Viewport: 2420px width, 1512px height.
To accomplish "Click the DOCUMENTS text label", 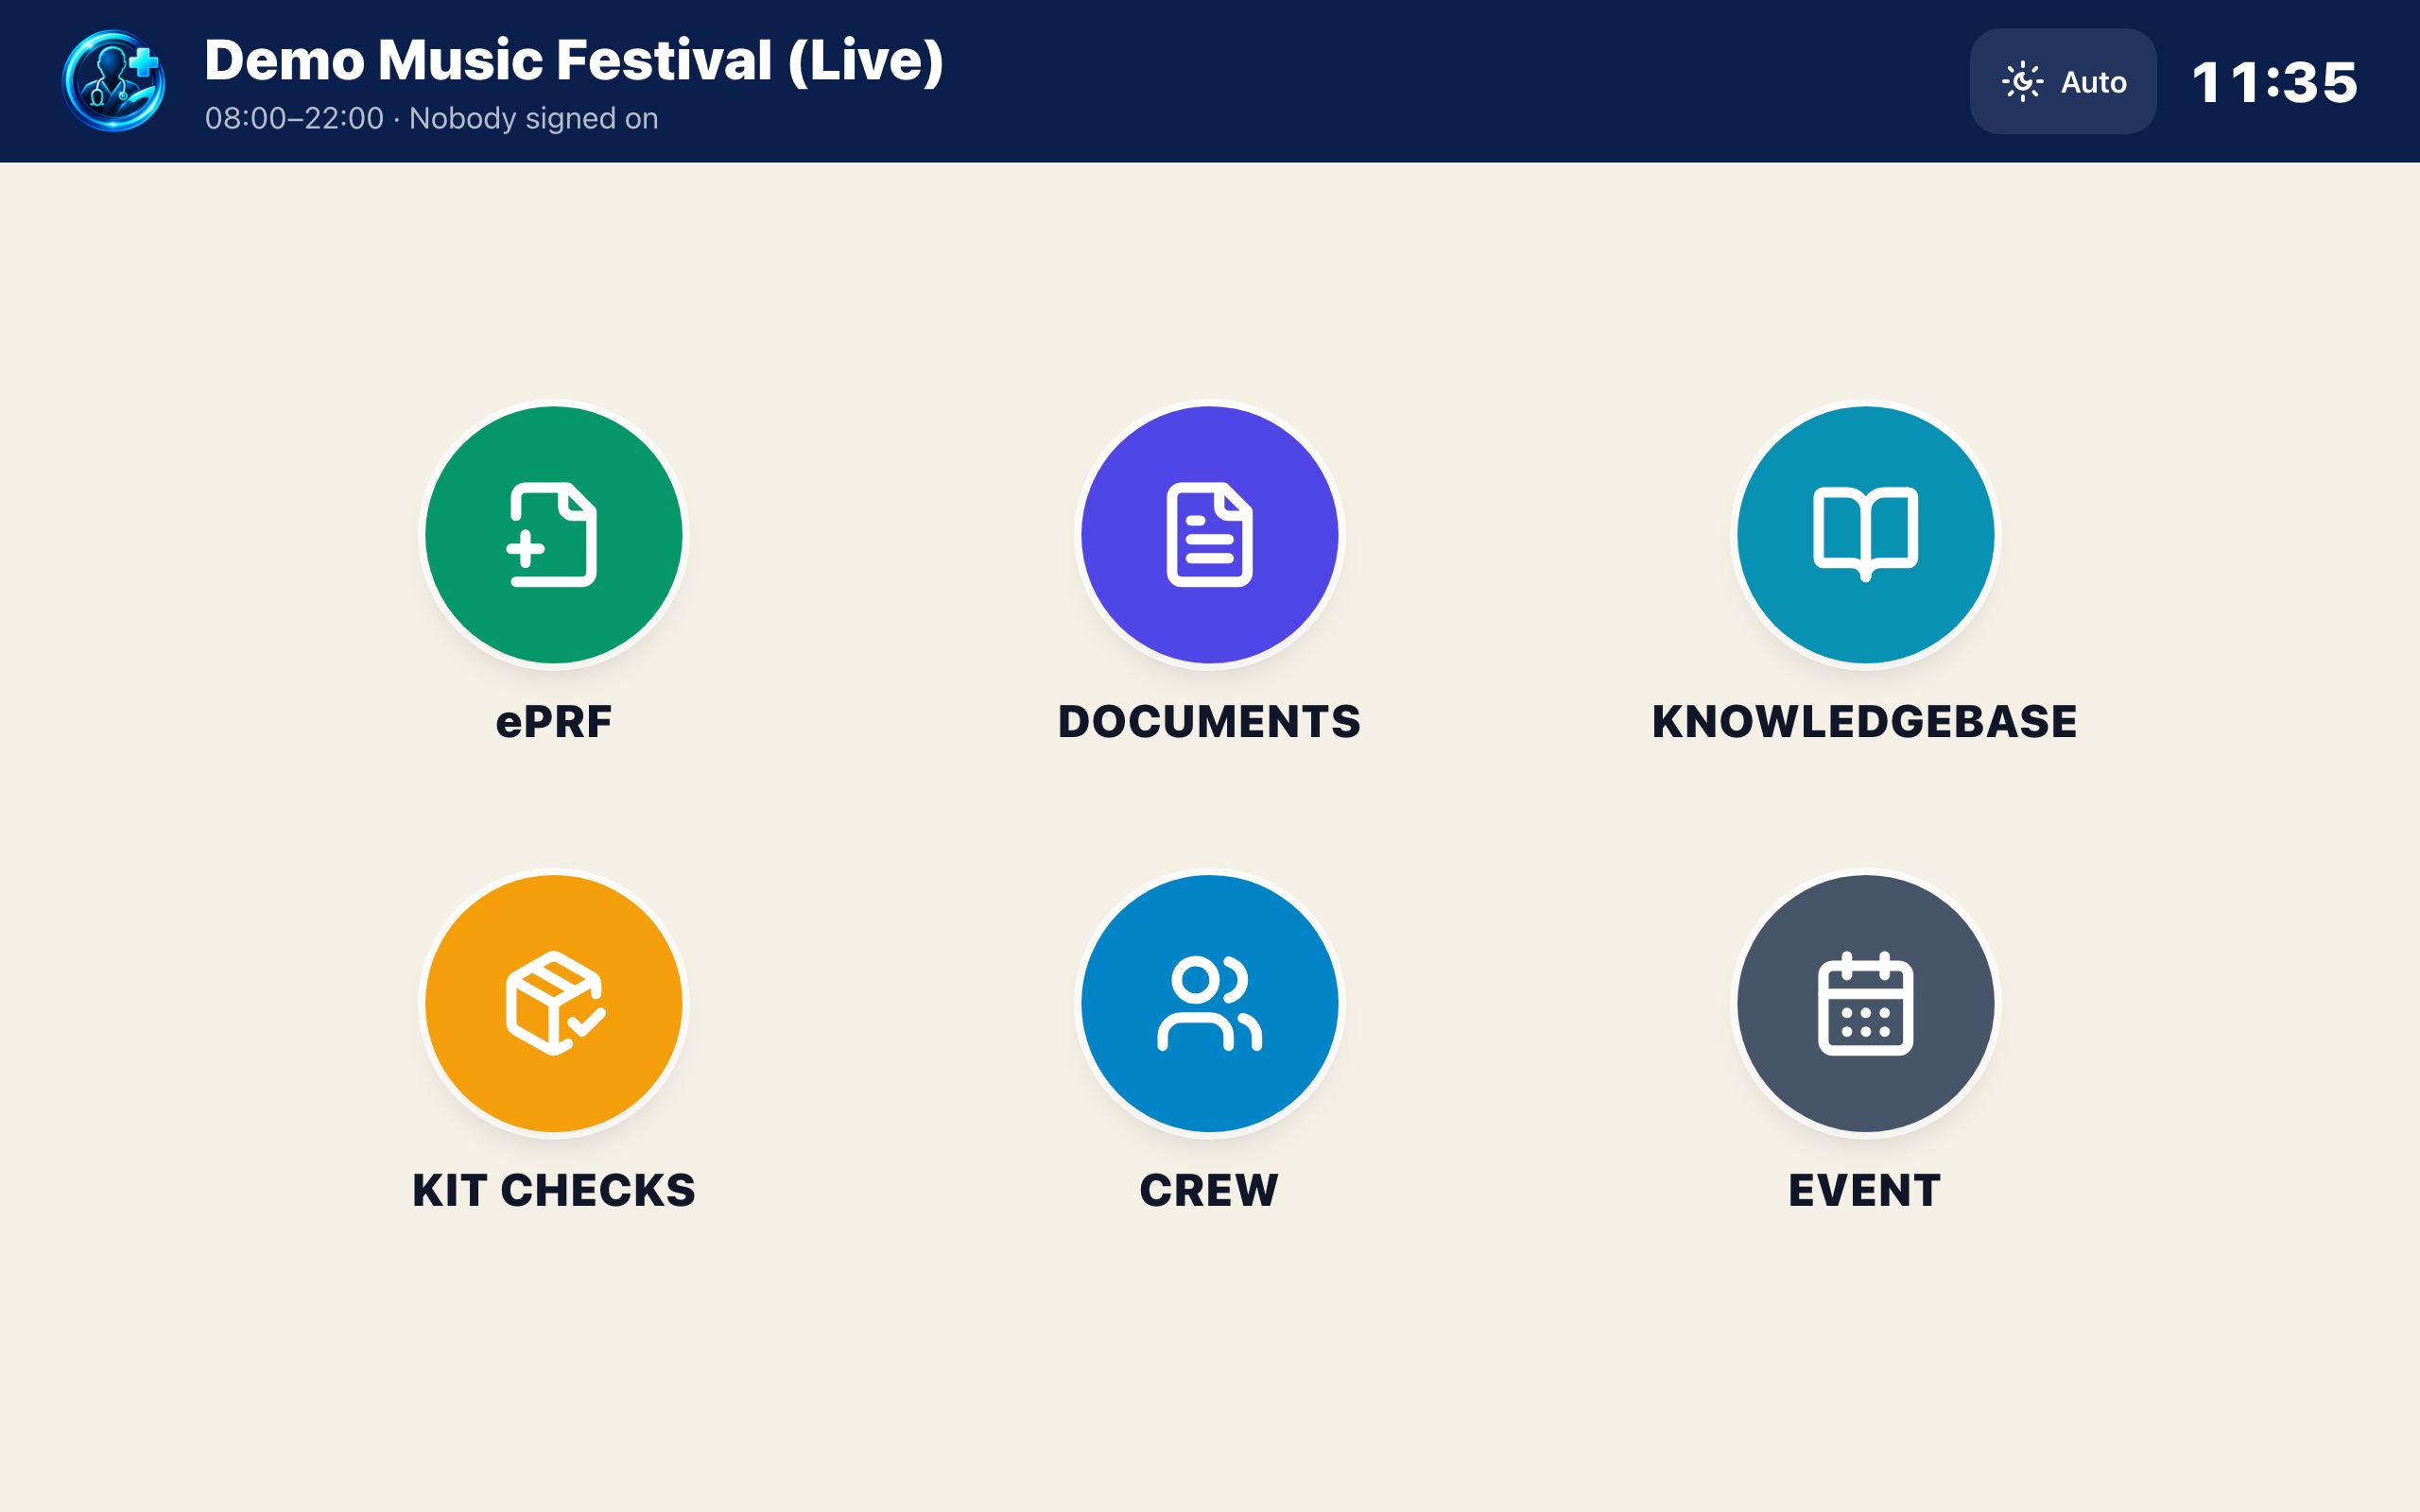I will (1209, 721).
